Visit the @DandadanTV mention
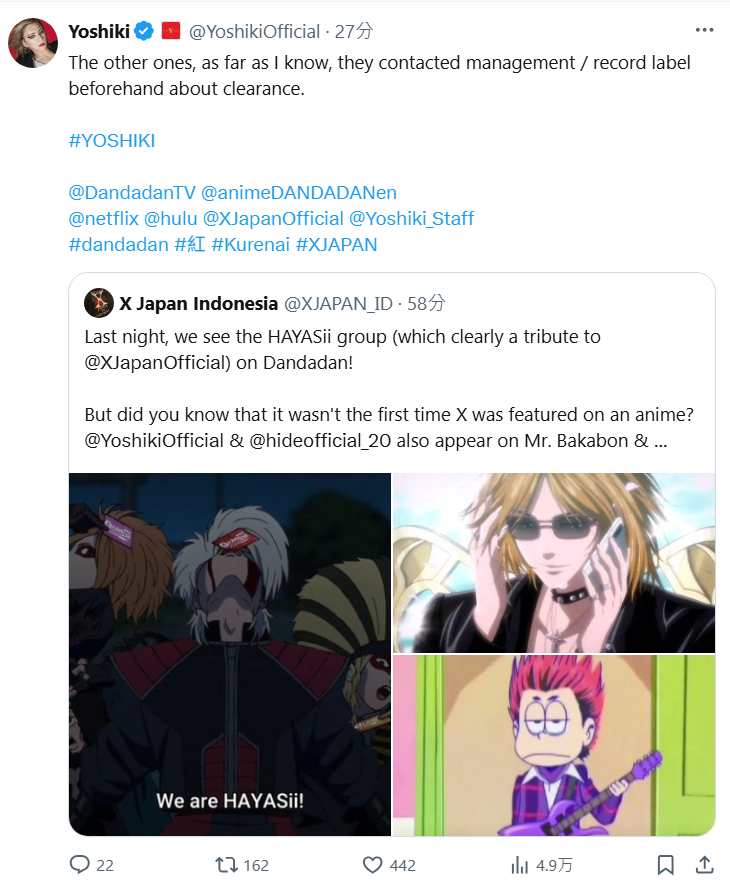This screenshot has height=885, width=730. (x=132, y=192)
